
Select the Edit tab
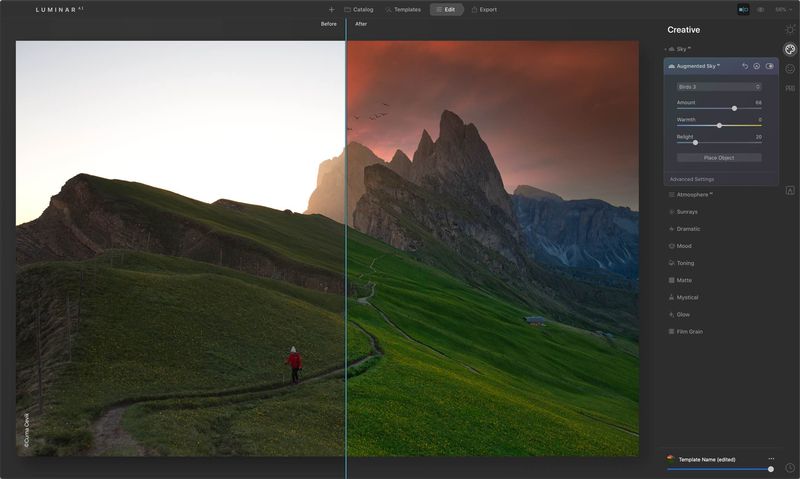pyautogui.click(x=446, y=10)
